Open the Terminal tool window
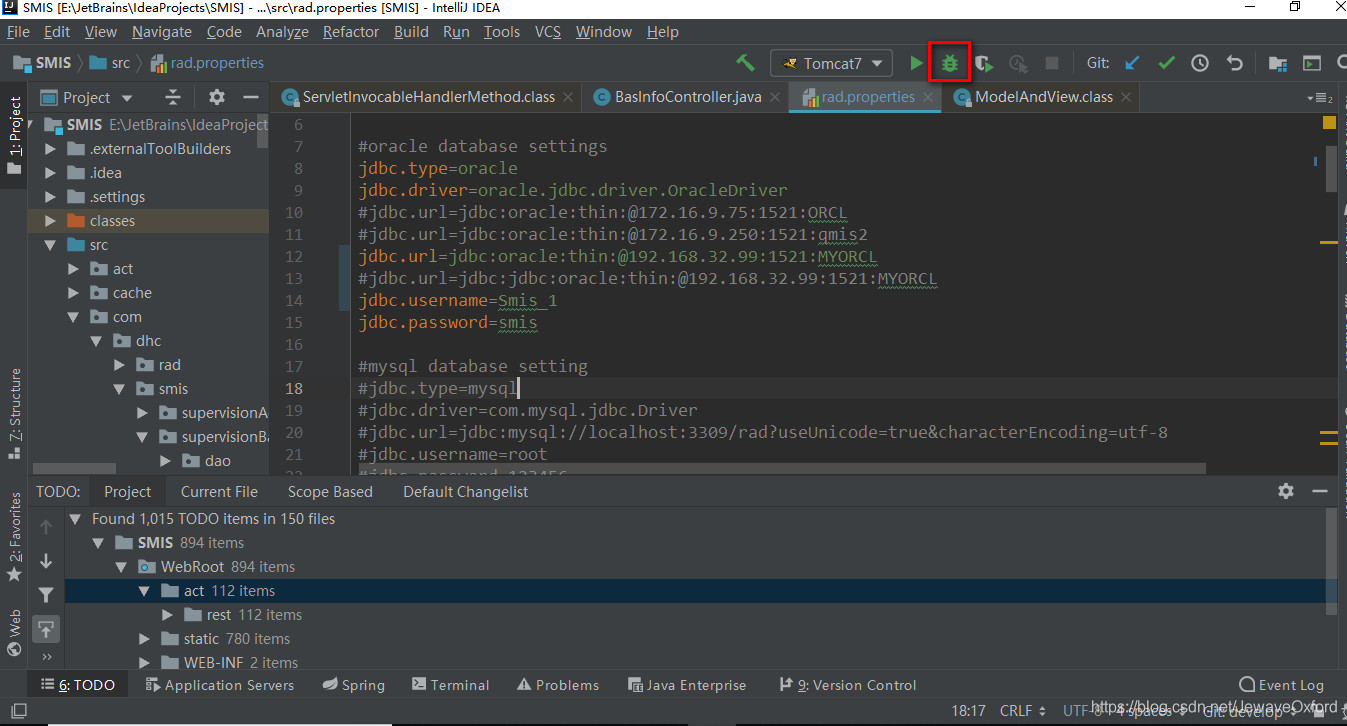Screen dimensions: 1347x726 (x=450, y=685)
